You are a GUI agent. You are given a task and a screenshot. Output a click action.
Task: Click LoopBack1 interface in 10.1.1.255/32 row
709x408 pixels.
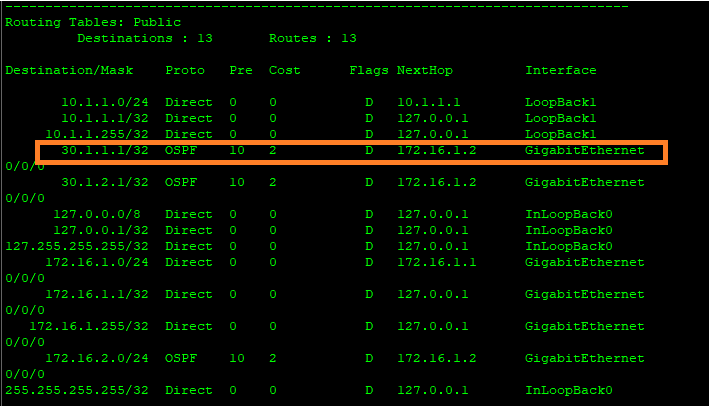coord(561,135)
